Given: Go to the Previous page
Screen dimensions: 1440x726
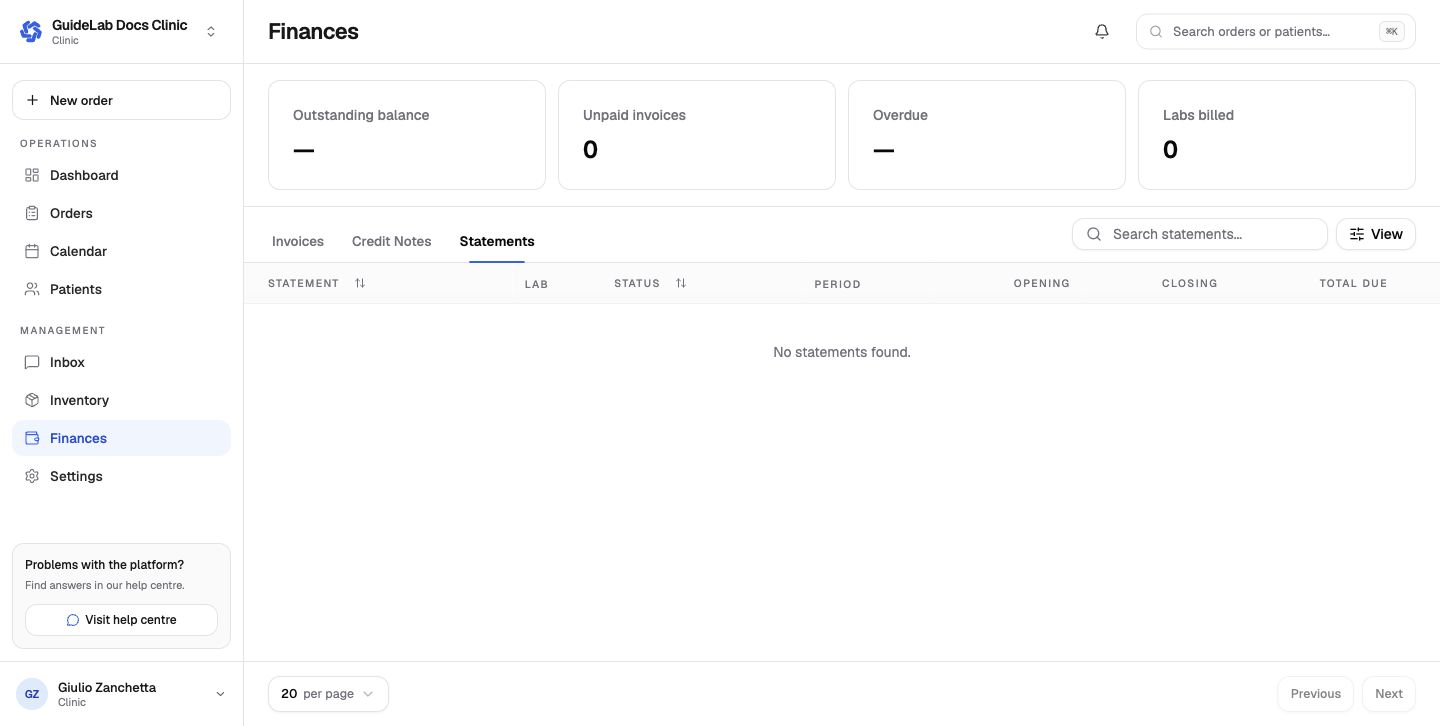Looking at the screenshot, I should click(1316, 694).
